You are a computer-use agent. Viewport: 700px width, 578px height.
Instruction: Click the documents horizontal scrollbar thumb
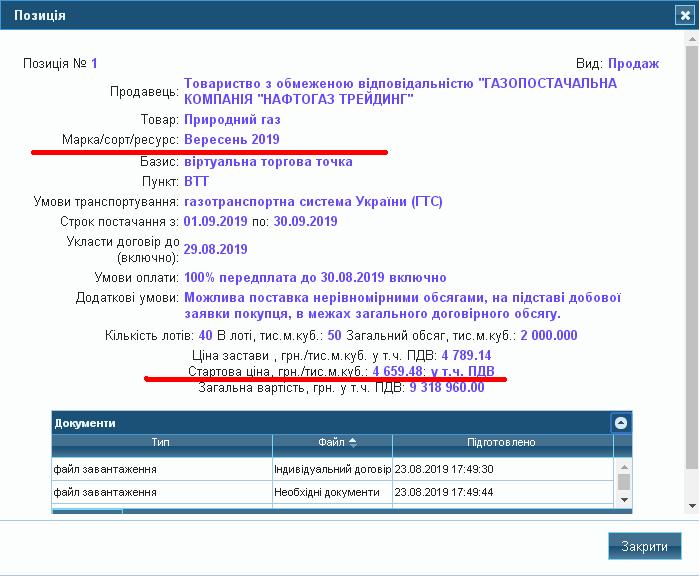pyautogui.click(x=88, y=511)
